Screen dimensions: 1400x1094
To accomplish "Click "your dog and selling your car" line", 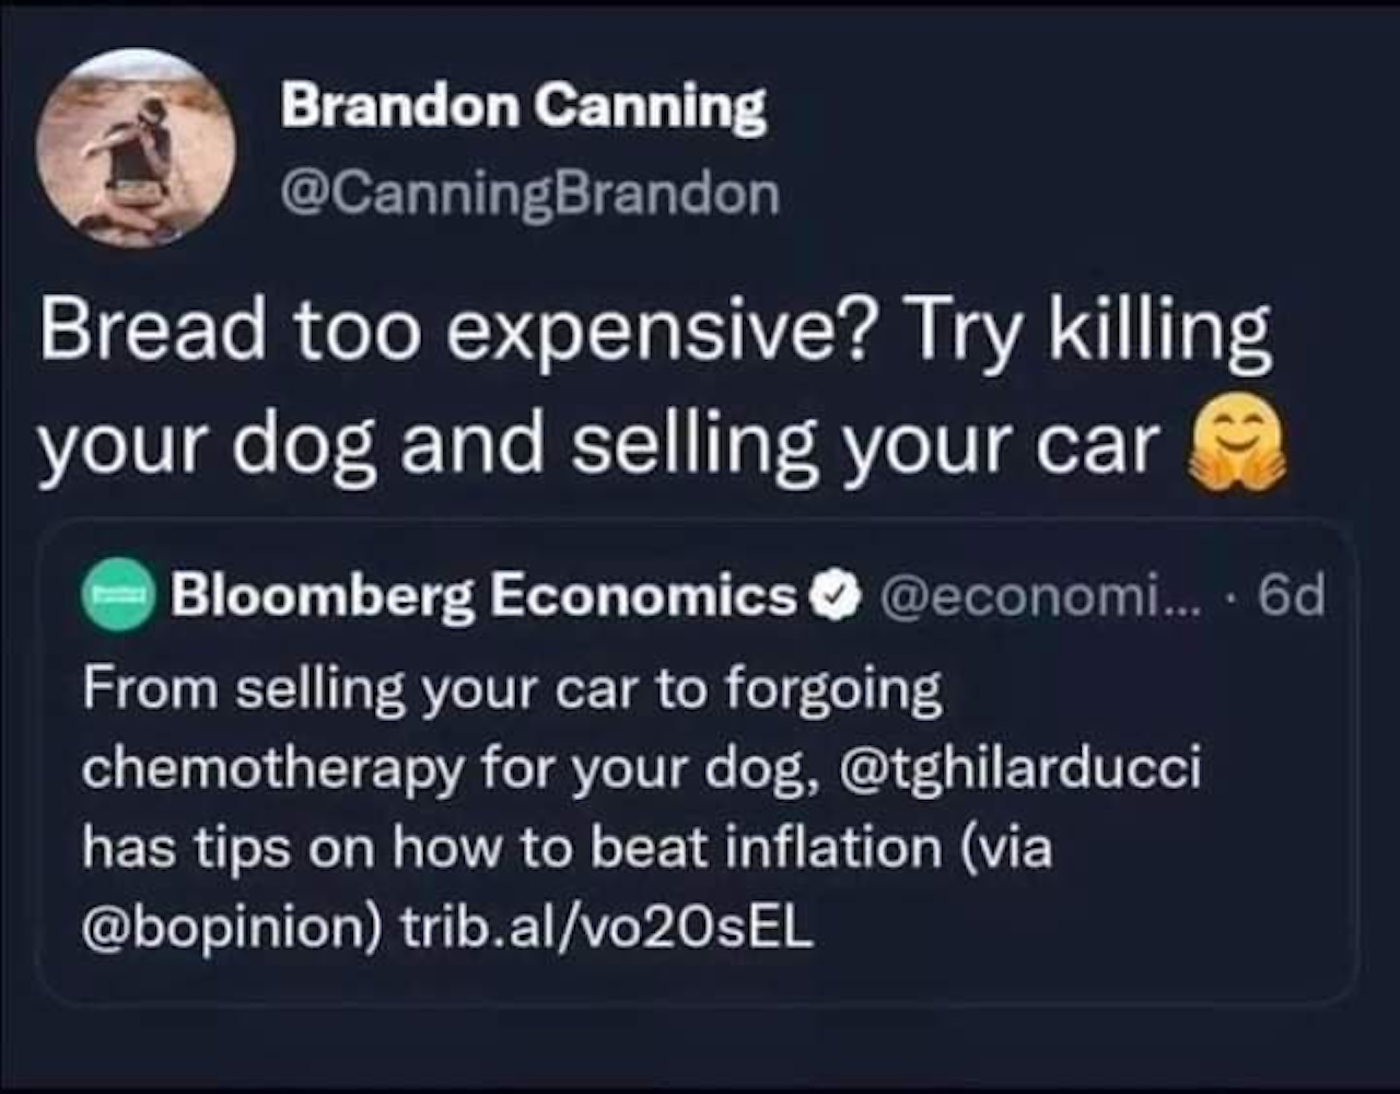I will (x=600, y=443).
